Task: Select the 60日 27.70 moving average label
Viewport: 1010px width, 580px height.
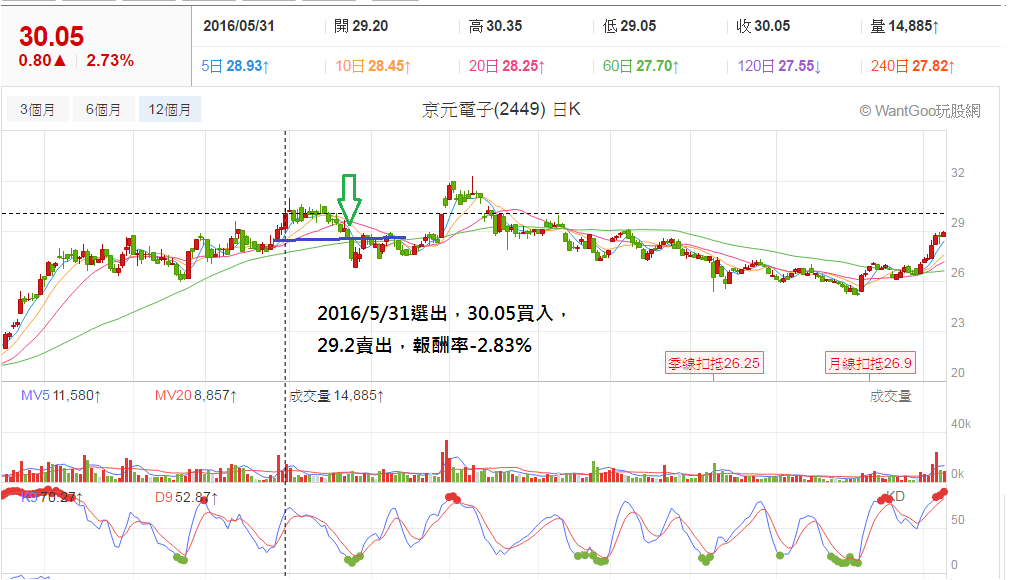Action: click(641, 66)
